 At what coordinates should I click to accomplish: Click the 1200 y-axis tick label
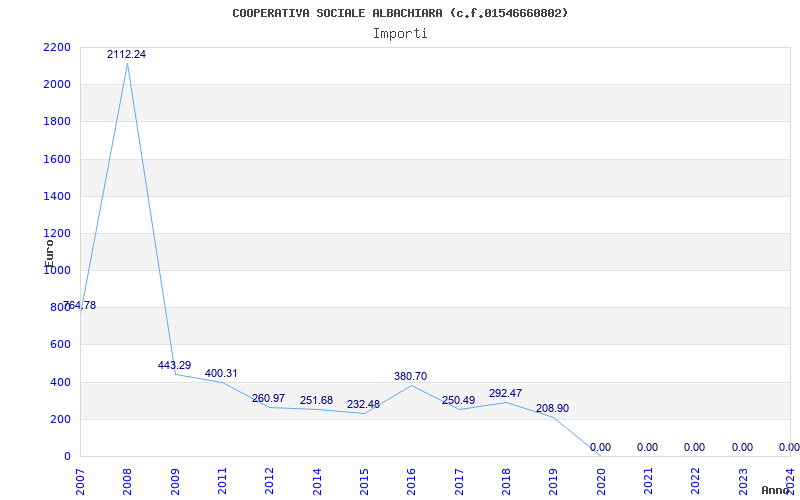pyautogui.click(x=57, y=234)
